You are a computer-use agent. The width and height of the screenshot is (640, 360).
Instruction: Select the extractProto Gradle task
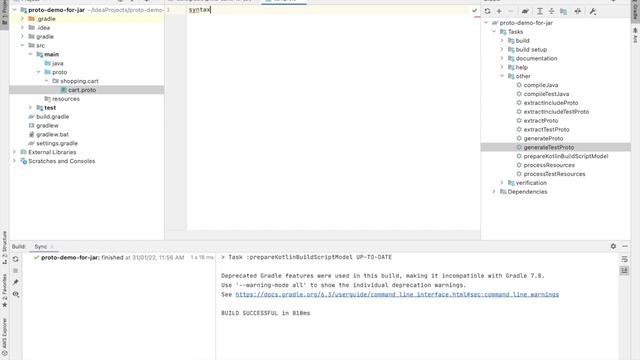click(x=540, y=121)
